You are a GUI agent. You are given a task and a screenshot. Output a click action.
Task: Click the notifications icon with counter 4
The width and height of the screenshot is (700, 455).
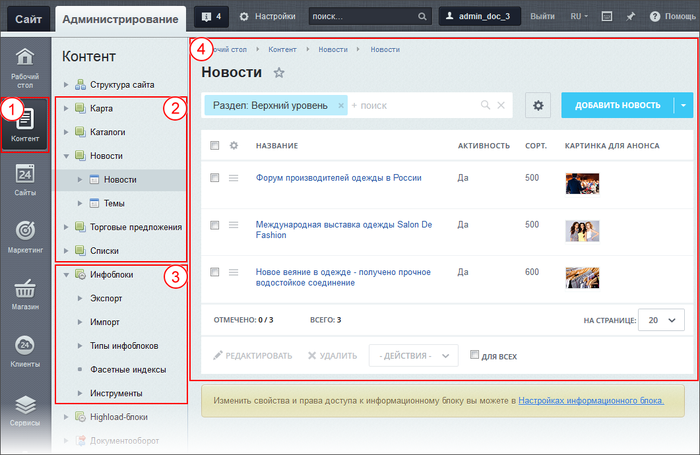click(211, 17)
